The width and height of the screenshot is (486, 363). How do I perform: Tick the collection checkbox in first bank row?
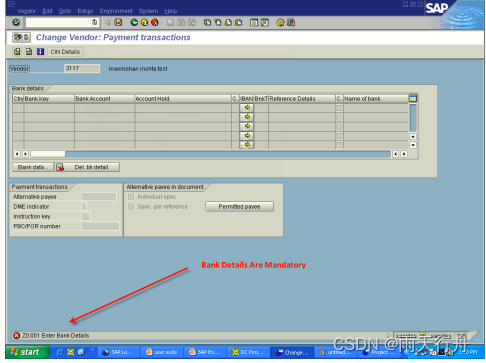click(x=339, y=107)
